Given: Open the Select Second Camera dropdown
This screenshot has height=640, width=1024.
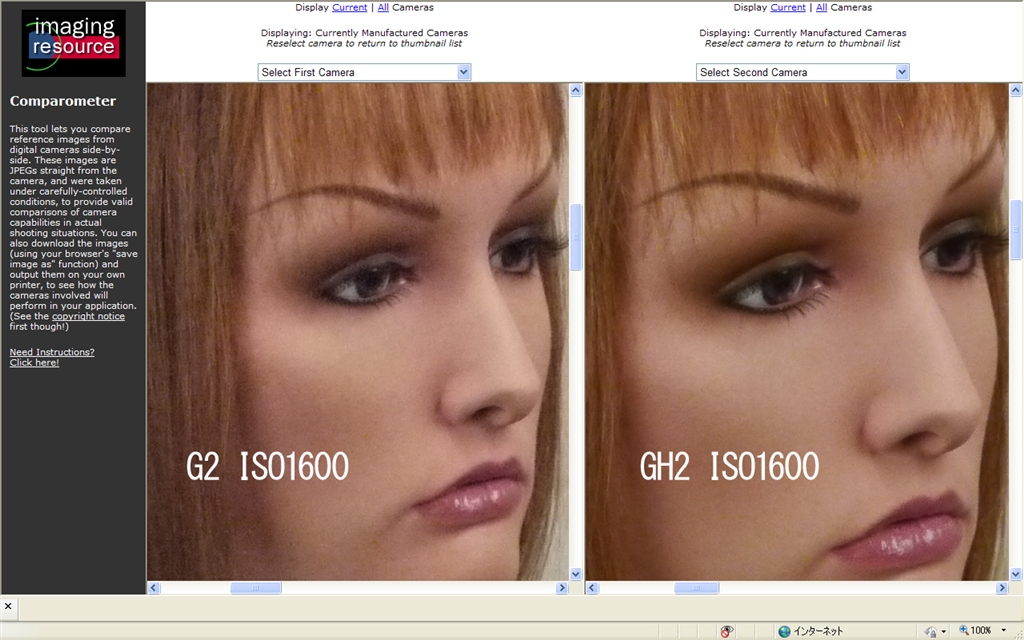Looking at the screenshot, I should (803, 72).
